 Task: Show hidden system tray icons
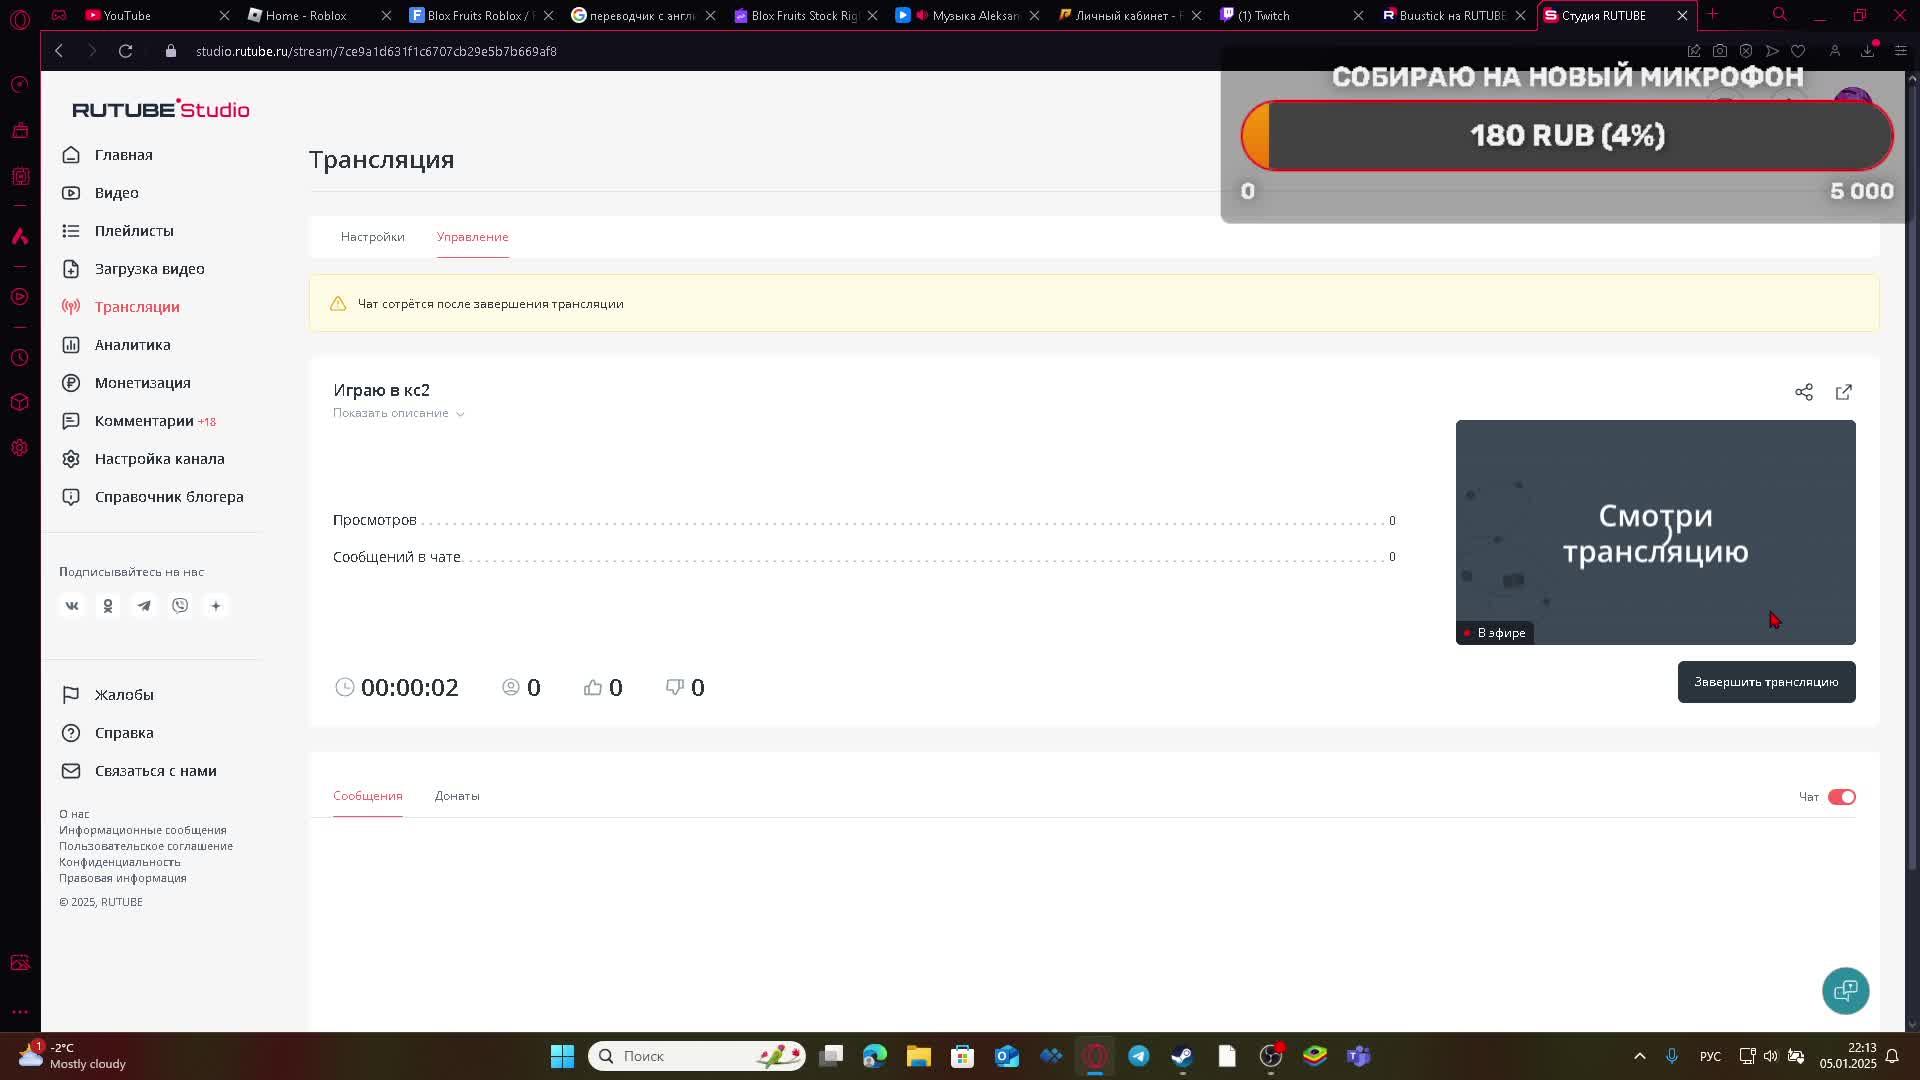1639,1056
